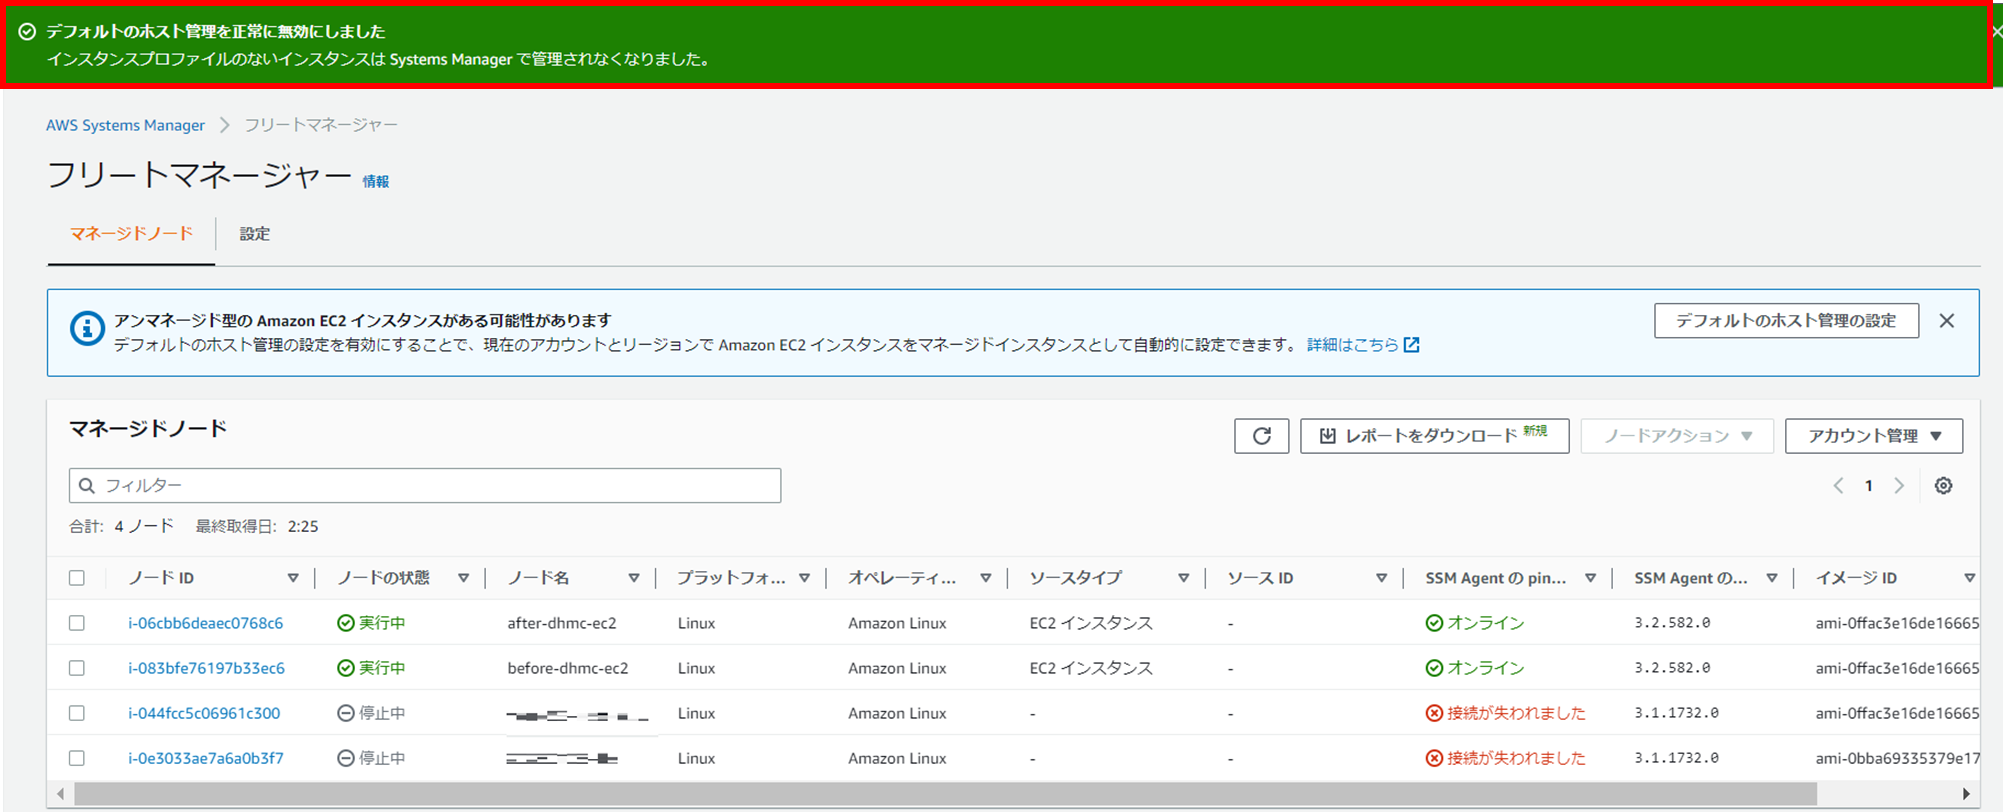
Task: Sort by SSM Agent の ping column arrow
Action: click(1591, 578)
